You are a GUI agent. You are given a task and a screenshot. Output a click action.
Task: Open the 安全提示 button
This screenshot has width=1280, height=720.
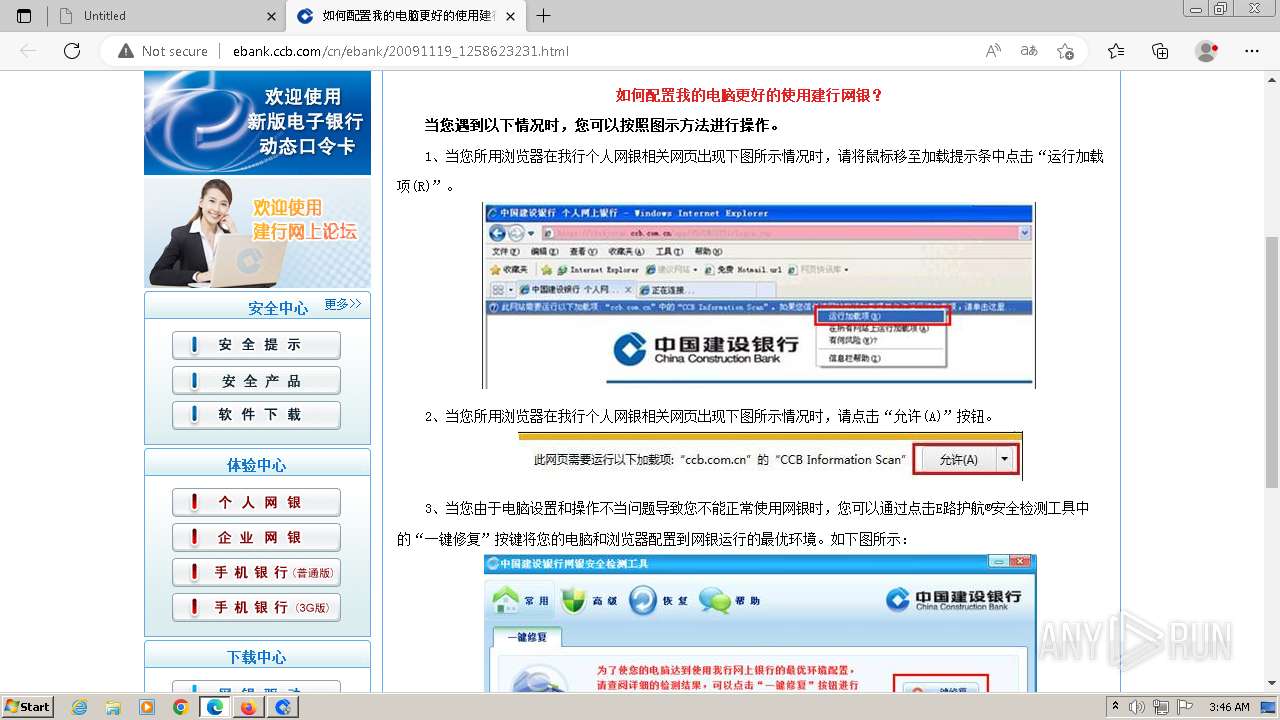256,345
